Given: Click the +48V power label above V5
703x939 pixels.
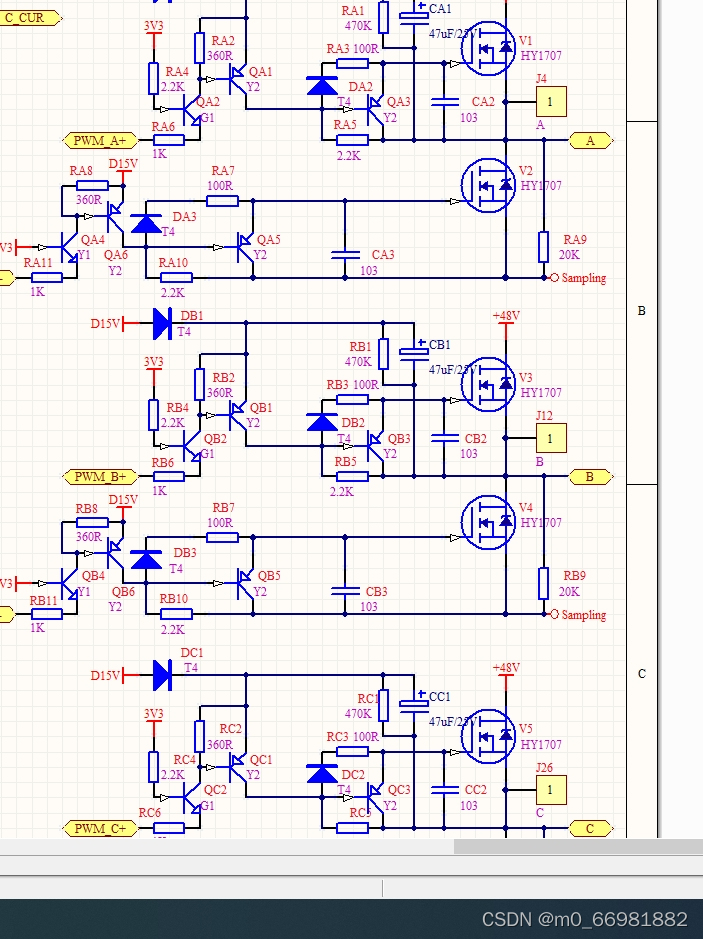Looking at the screenshot, I should (506, 667).
